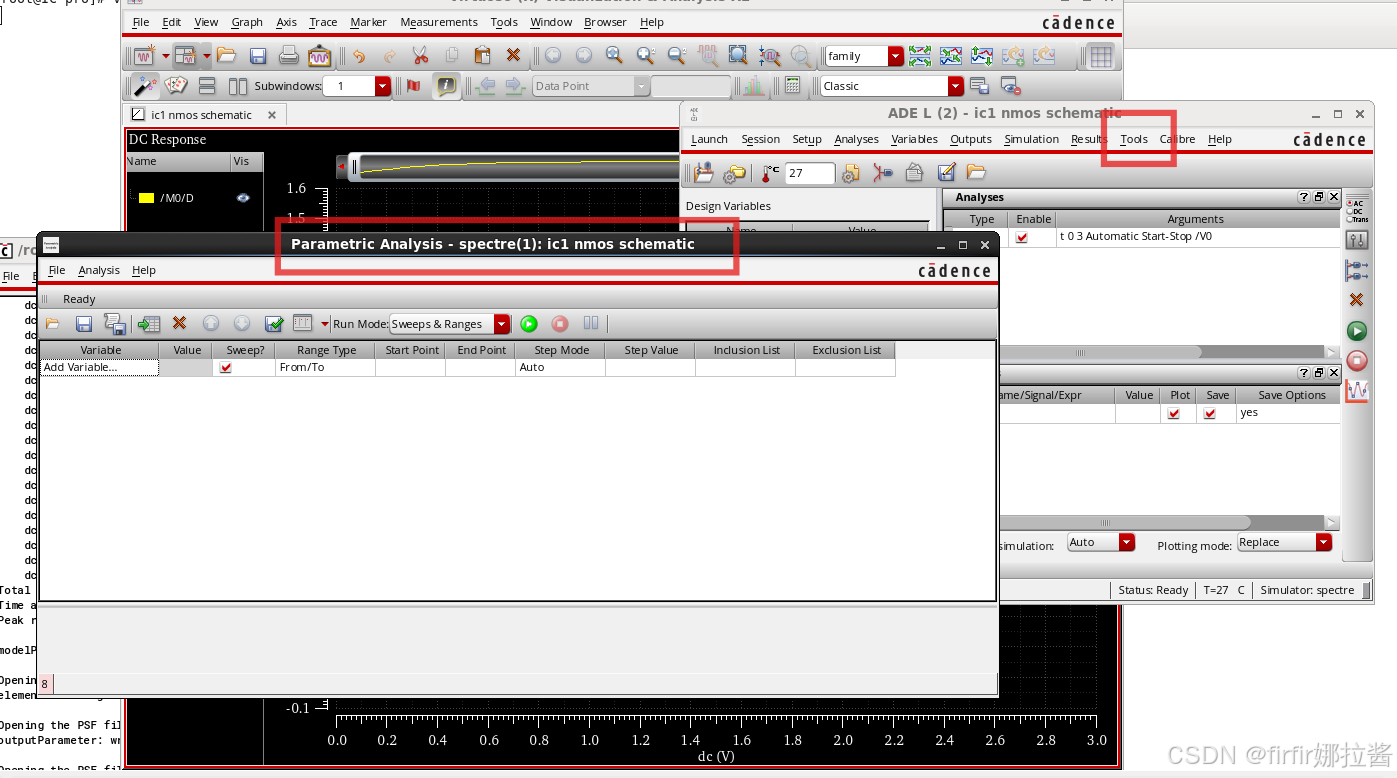This screenshot has height=778, width=1397.
Task: Open Outputs menu in ADE L window
Action: click(x=971, y=139)
